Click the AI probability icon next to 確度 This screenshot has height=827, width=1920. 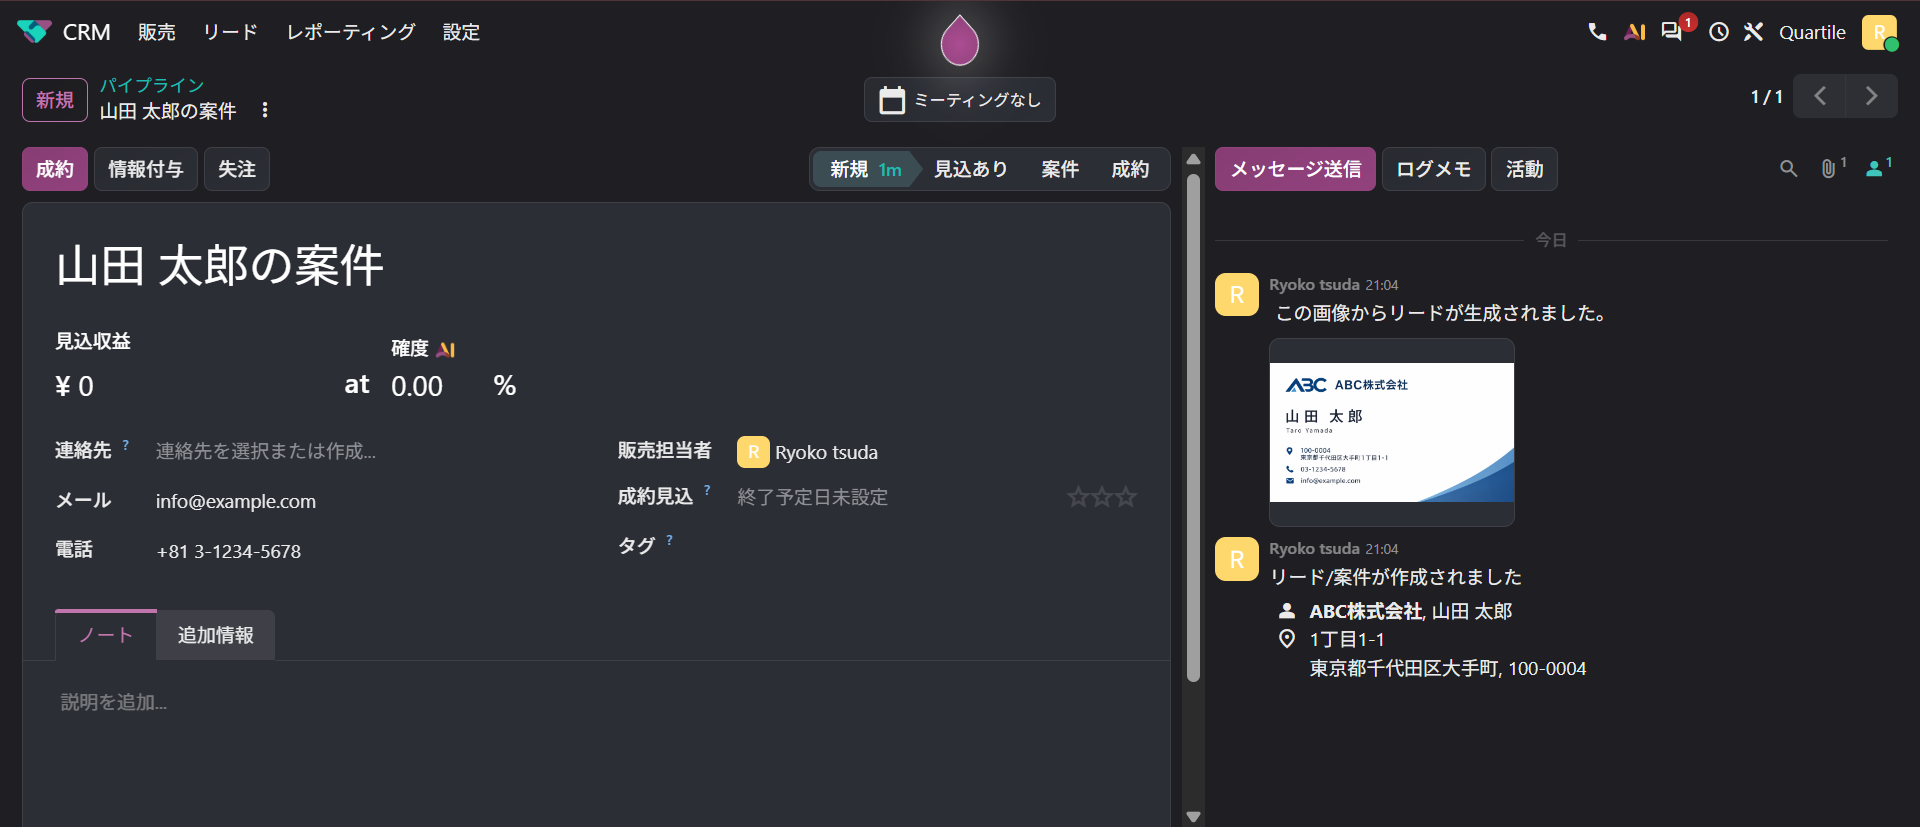[446, 349]
